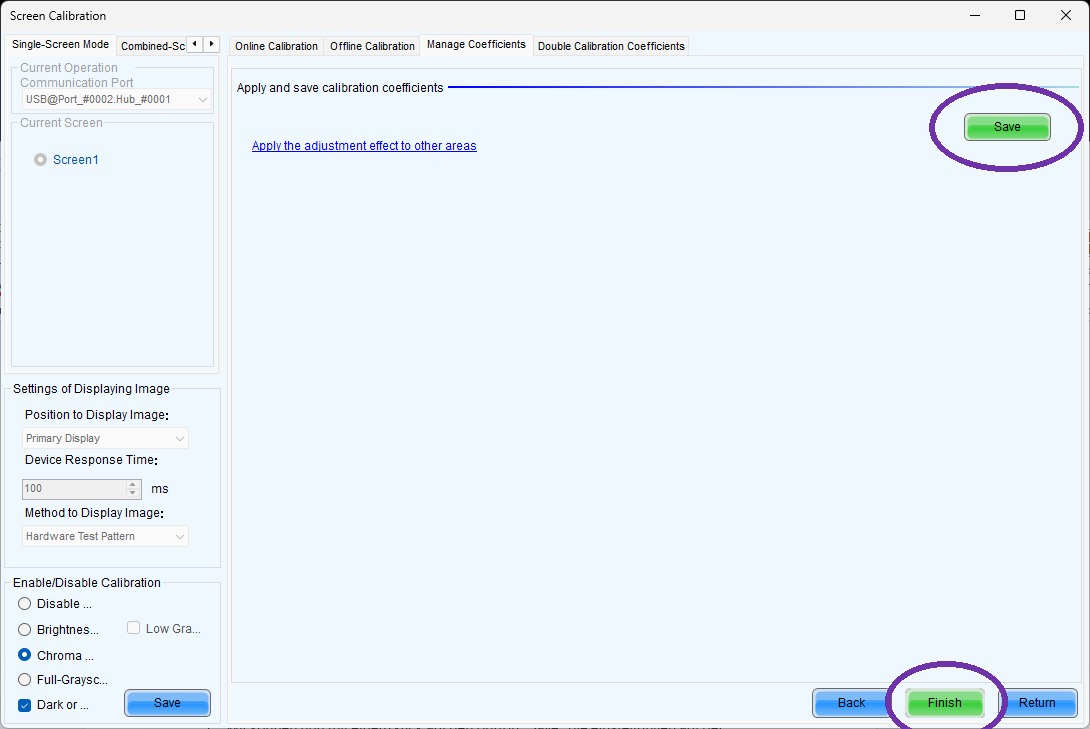This screenshot has width=1090, height=729.
Task: Close the Screen Calibration window
Action: tap(1066, 15)
